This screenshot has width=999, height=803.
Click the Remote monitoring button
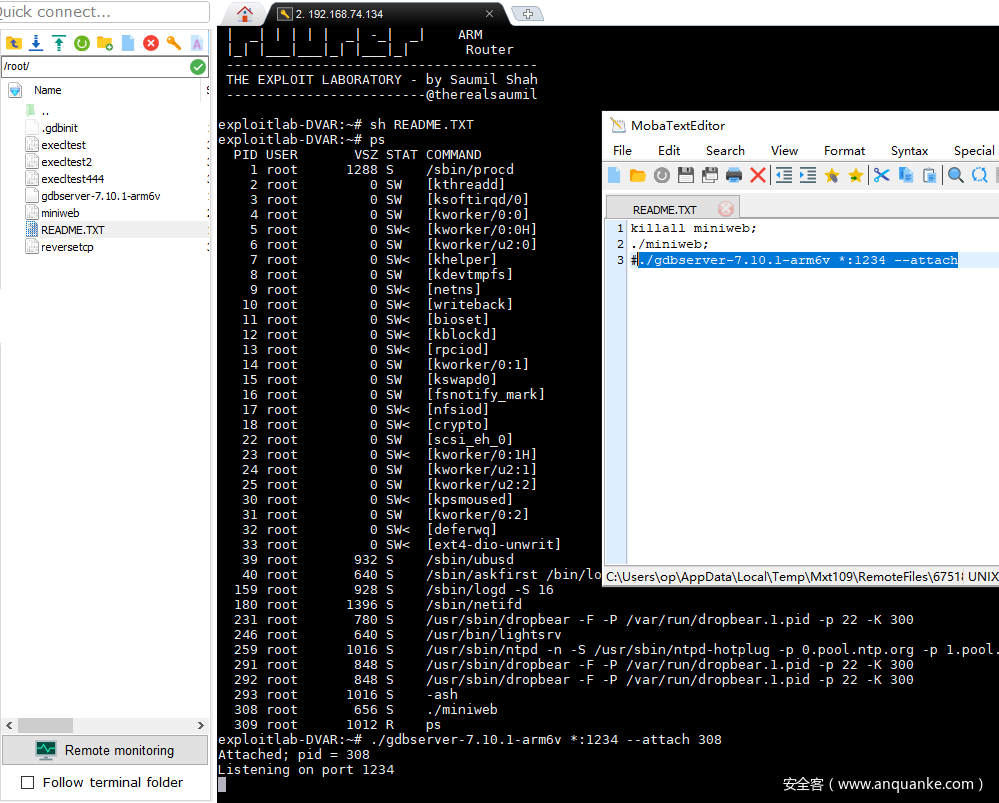pos(105,750)
